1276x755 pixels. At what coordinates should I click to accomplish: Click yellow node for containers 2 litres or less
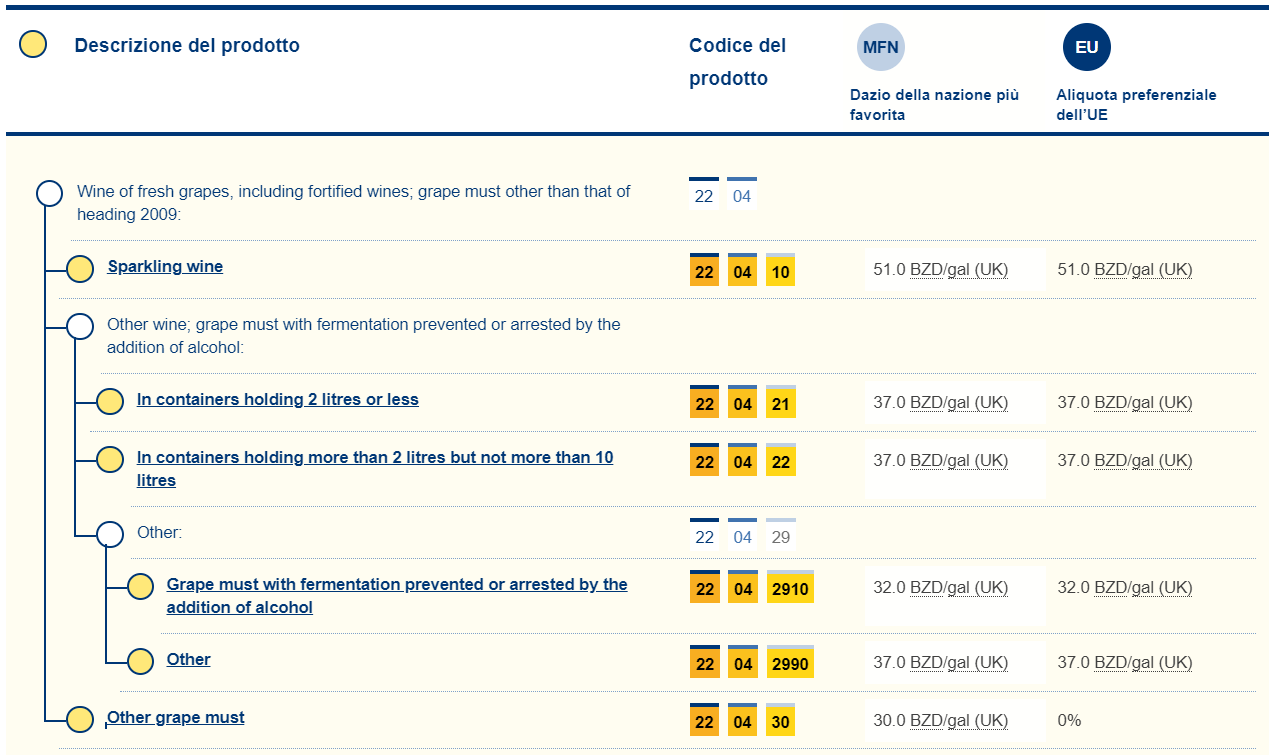click(110, 402)
